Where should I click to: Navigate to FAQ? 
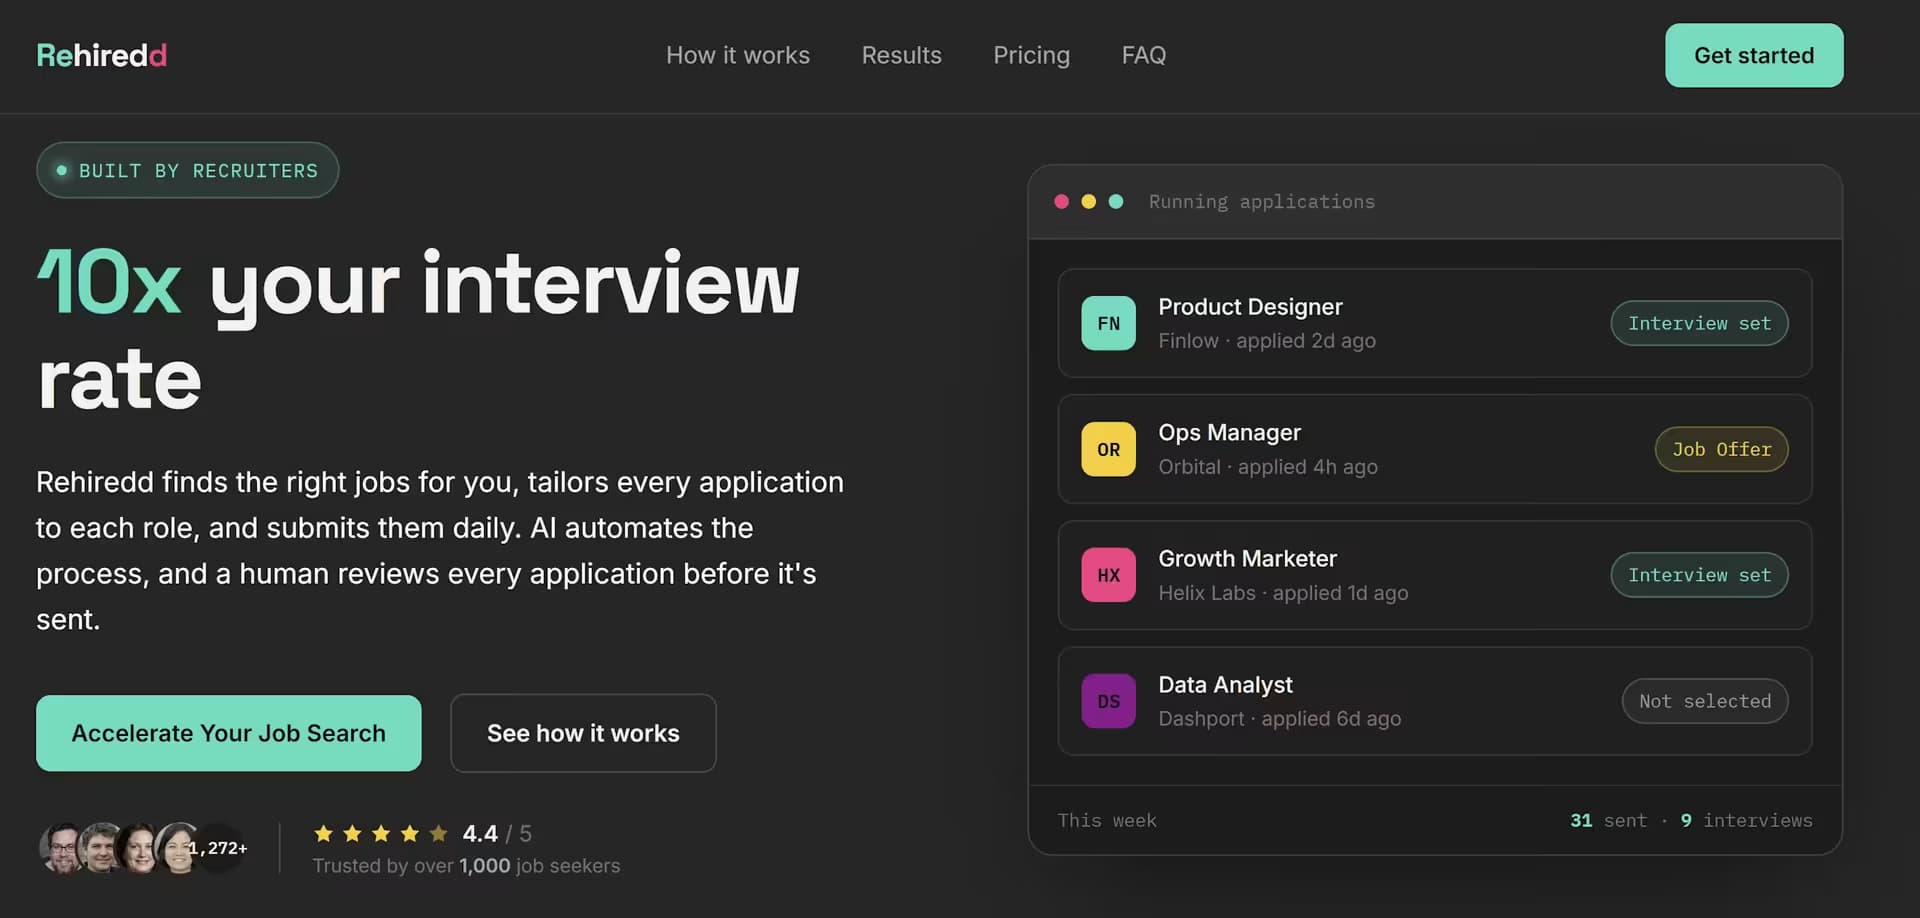pyautogui.click(x=1143, y=55)
